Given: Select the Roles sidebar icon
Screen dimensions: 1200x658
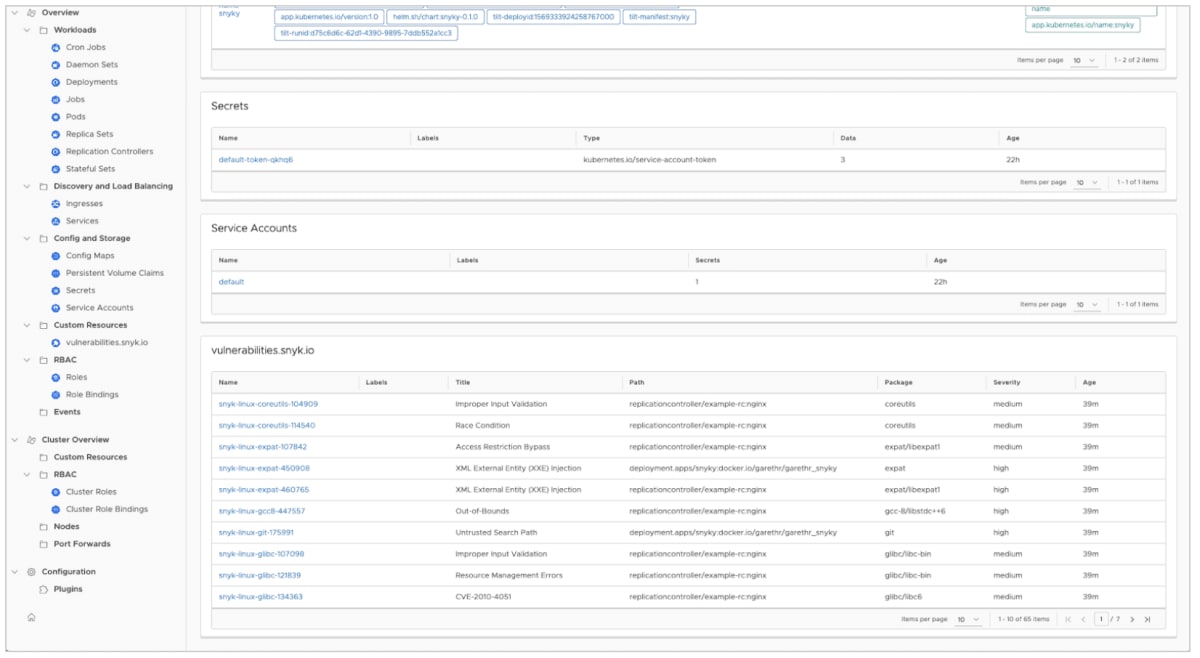Looking at the screenshot, I should [56, 378].
